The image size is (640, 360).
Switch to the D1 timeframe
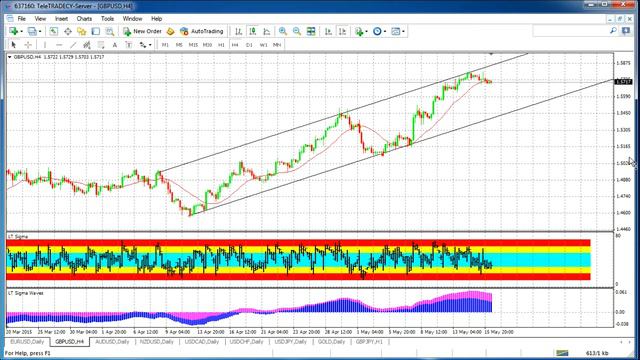tap(249, 45)
